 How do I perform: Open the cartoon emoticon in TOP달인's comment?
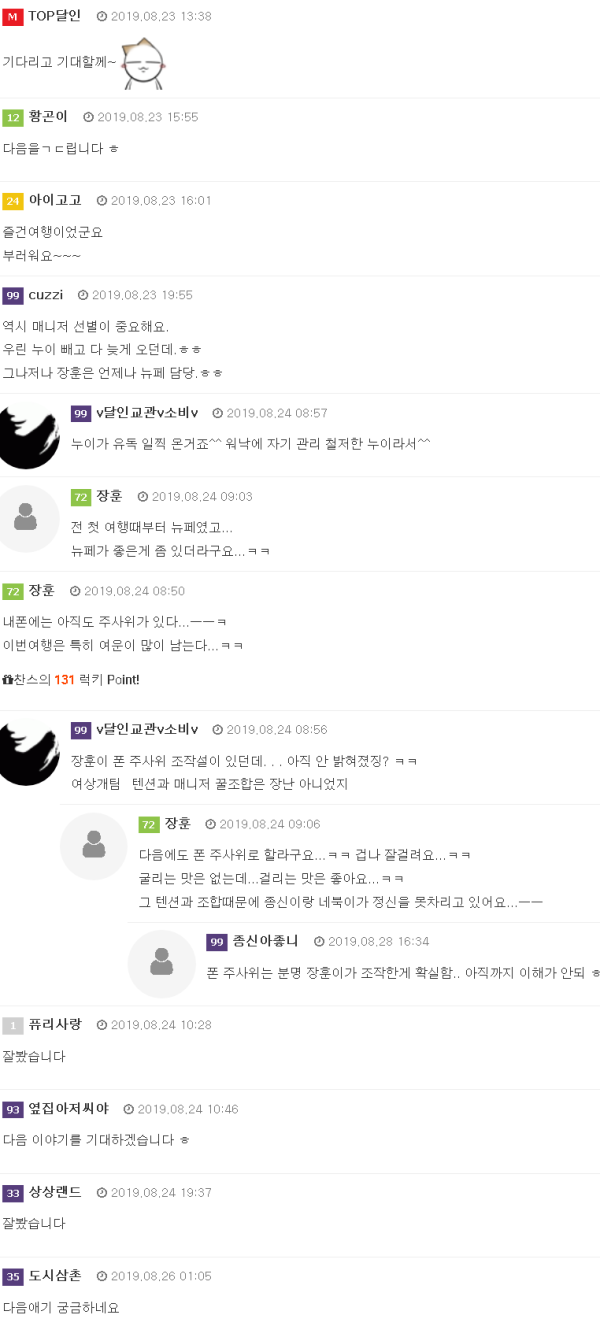coord(144,62)
